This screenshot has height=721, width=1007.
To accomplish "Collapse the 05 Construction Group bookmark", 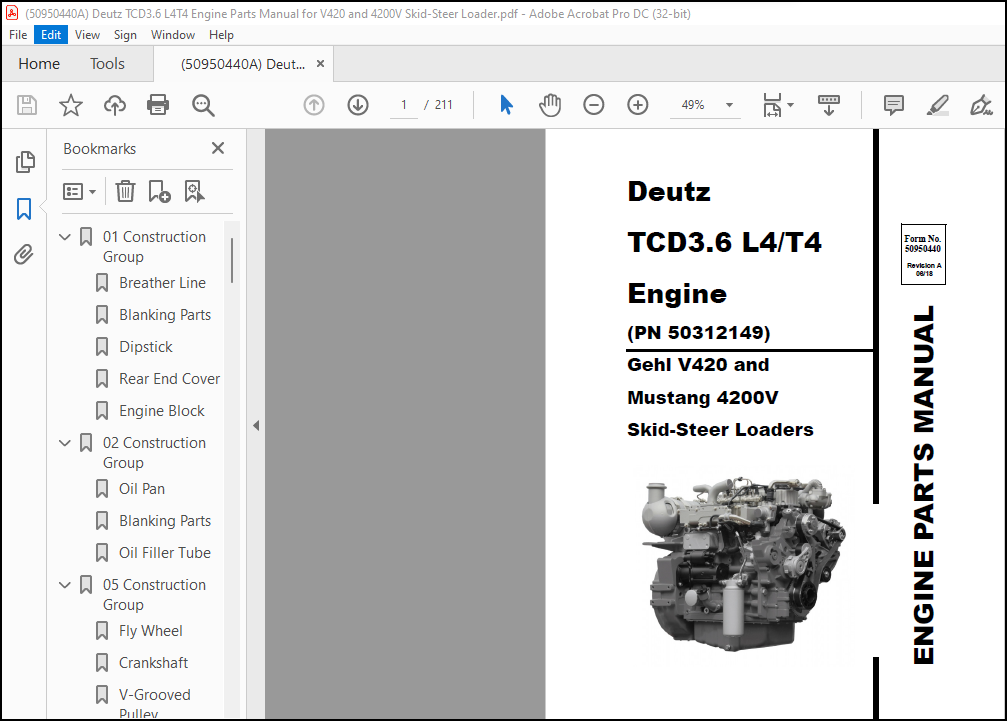I will 65,585.
